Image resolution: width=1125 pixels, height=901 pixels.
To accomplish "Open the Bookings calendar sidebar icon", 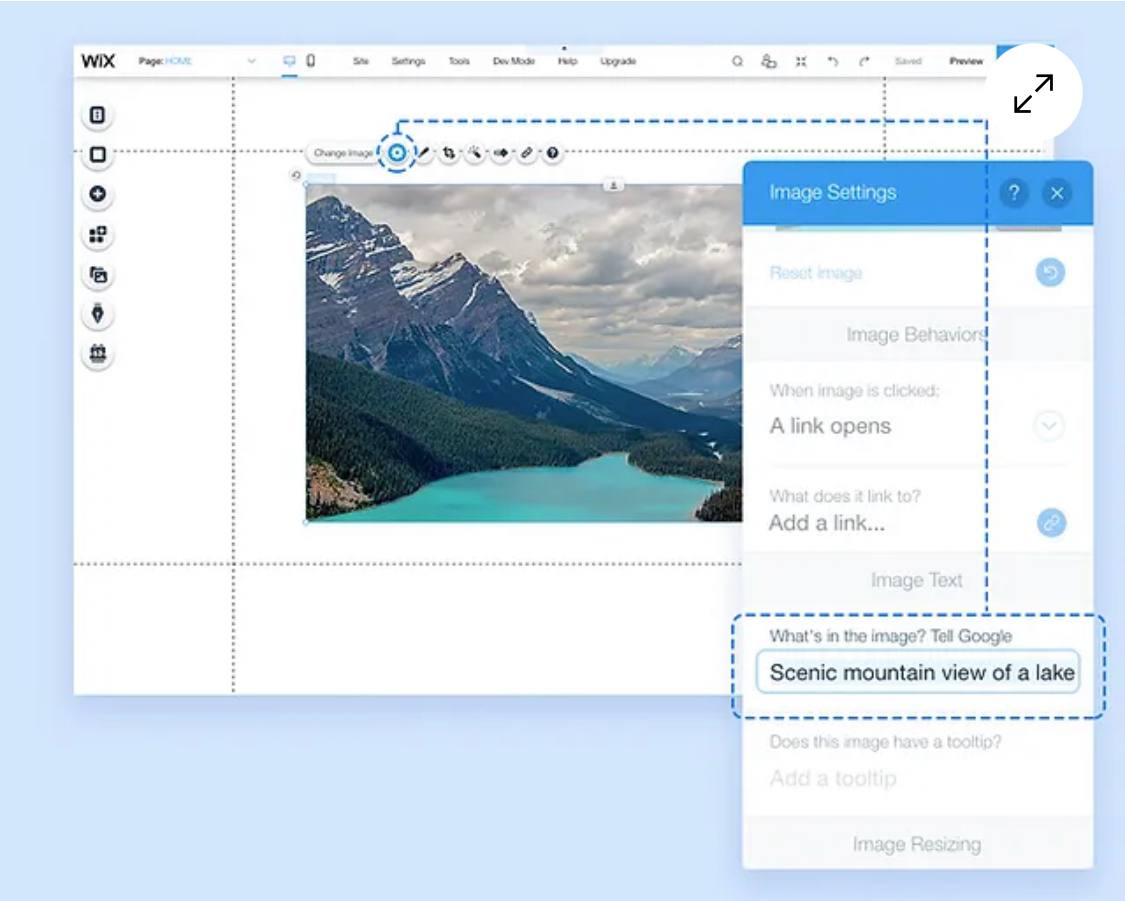I will click(x=98, y=354).
